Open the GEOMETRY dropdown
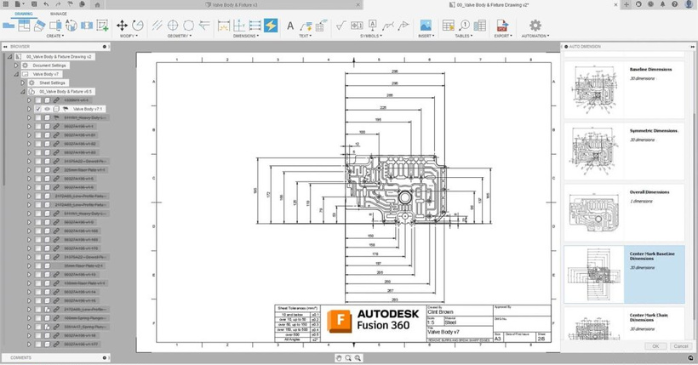The image size is (698, 365). pyautogui.click(x=179, y=36)
